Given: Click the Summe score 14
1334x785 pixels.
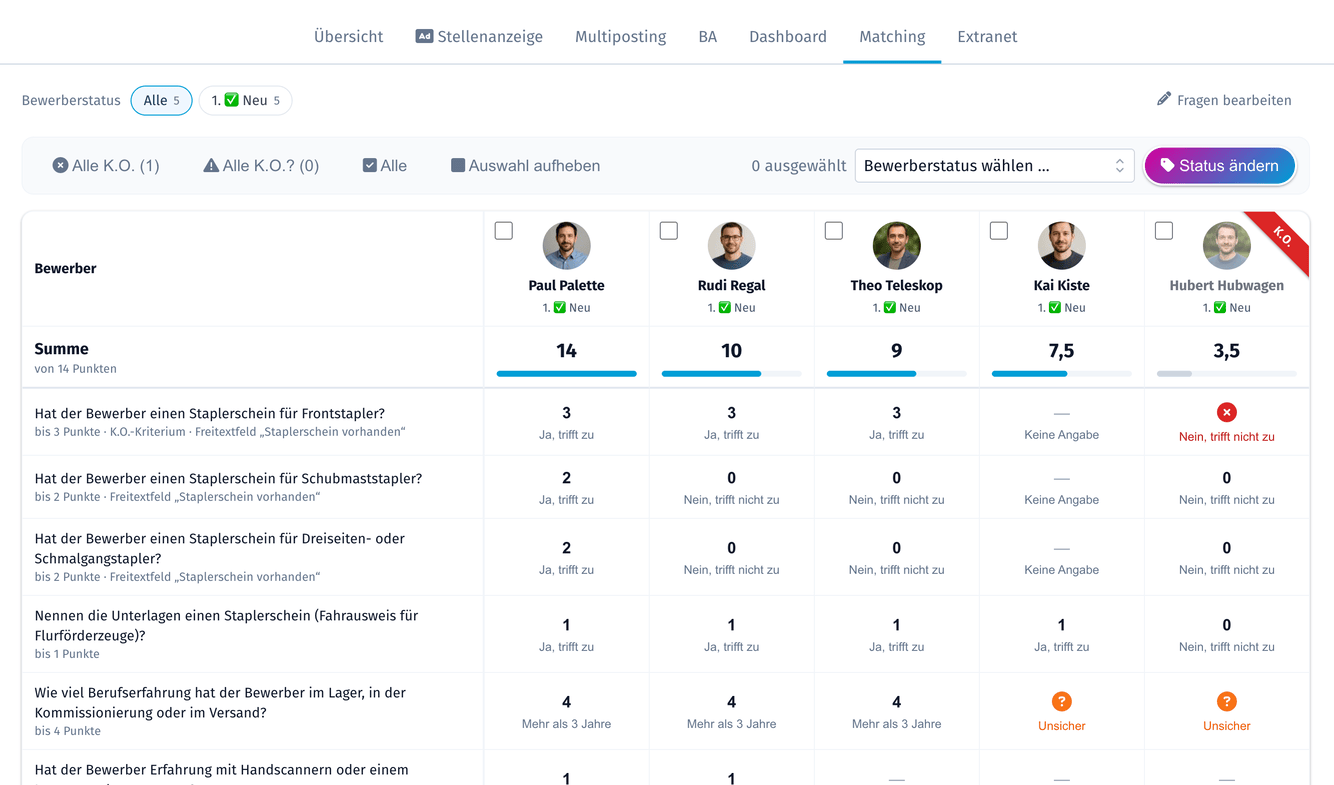Looking at the screenshot, I should pyautogui.click(x=567, y=351).
